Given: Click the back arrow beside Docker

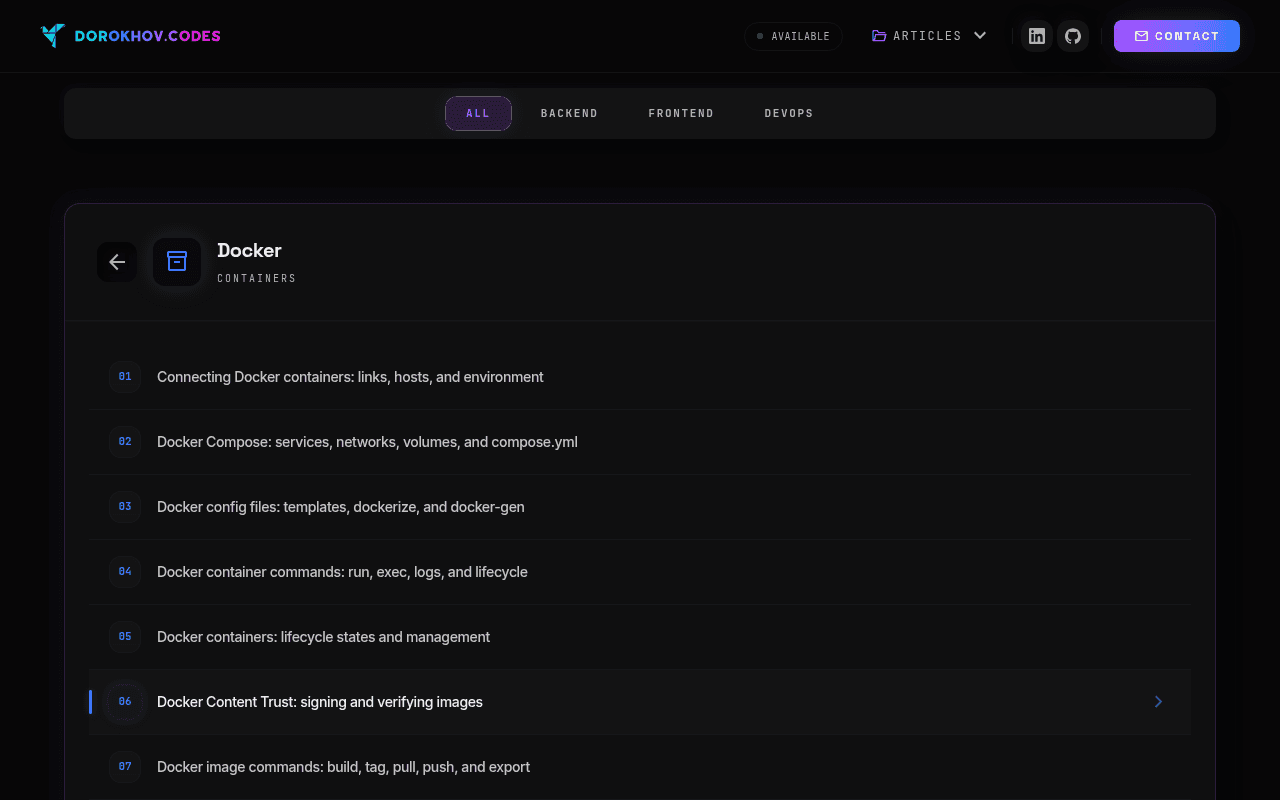Looking at the screenshot, I should click(117, 262).
